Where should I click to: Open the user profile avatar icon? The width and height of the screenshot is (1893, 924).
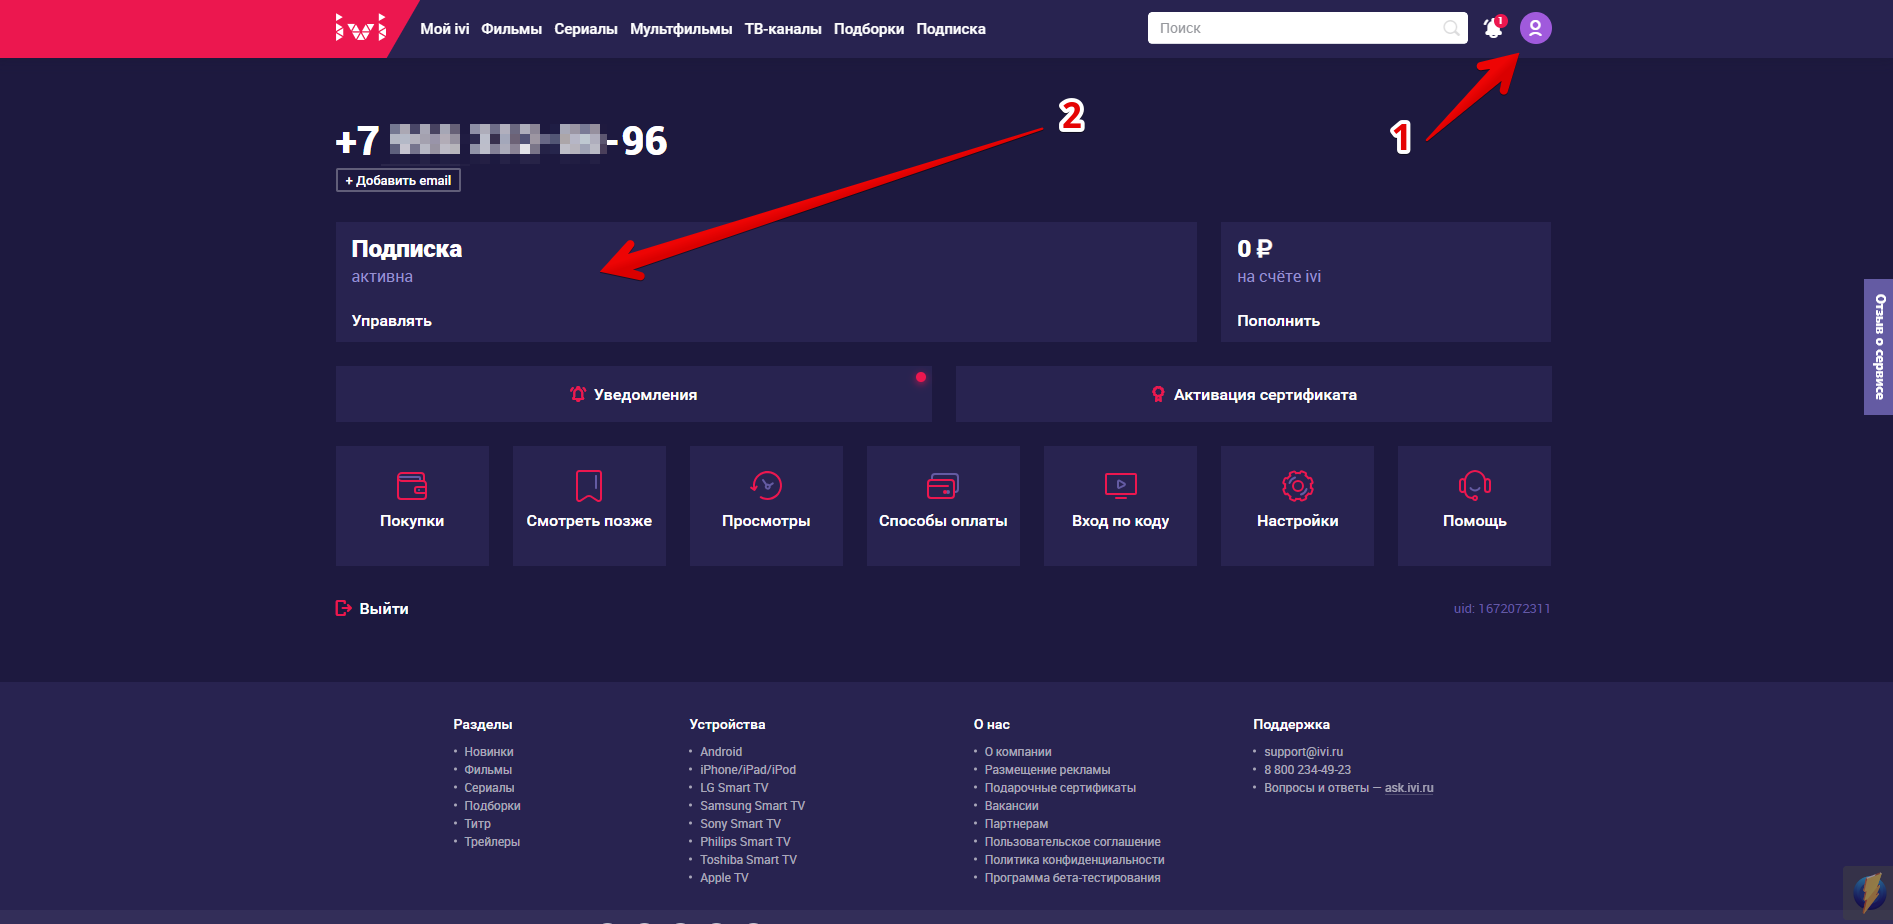pos(1536,28)
